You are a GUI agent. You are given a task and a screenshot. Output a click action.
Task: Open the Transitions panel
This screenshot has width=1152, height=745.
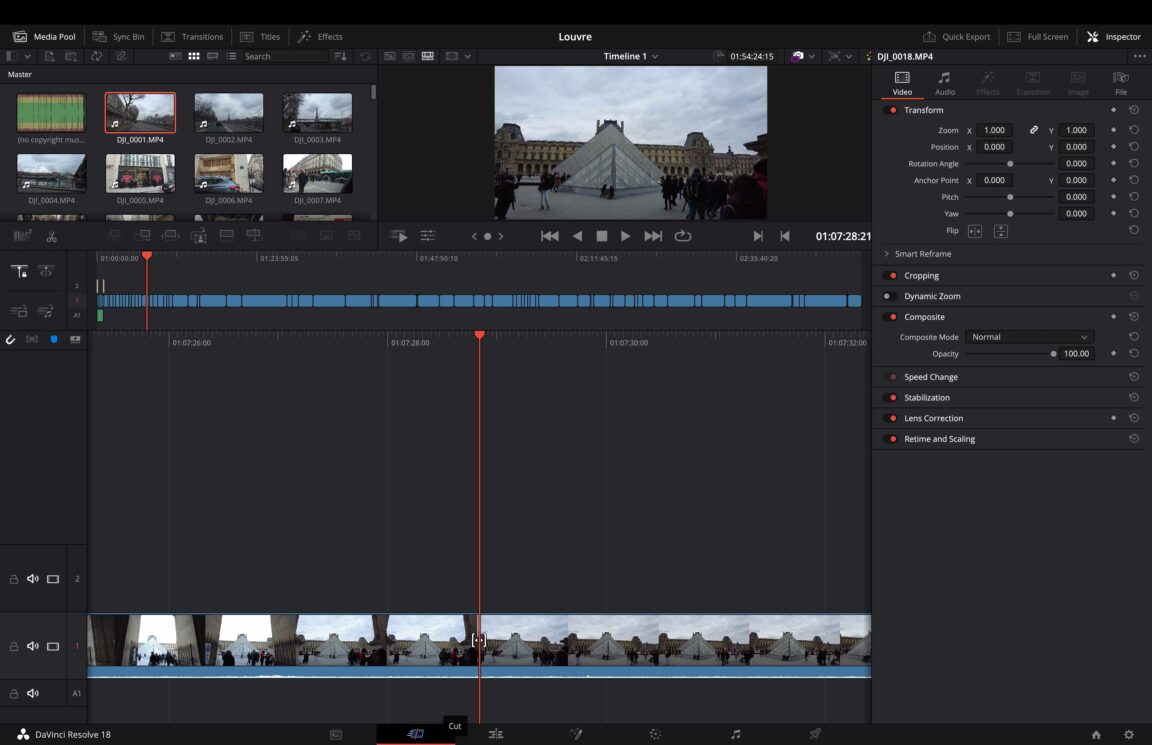[194, 36]
